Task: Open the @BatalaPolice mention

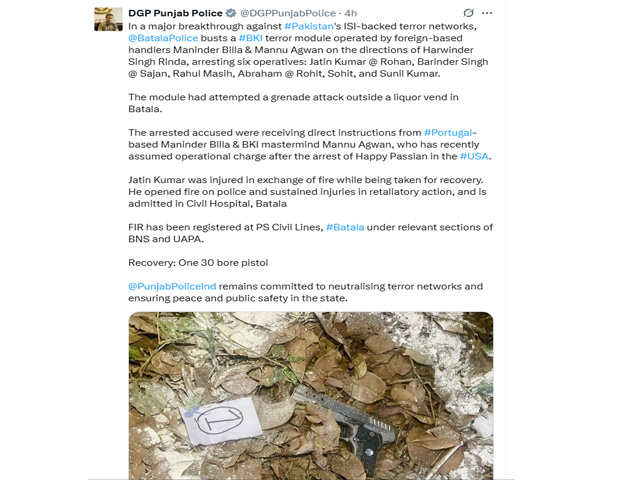Action: (x=163, y=38)
